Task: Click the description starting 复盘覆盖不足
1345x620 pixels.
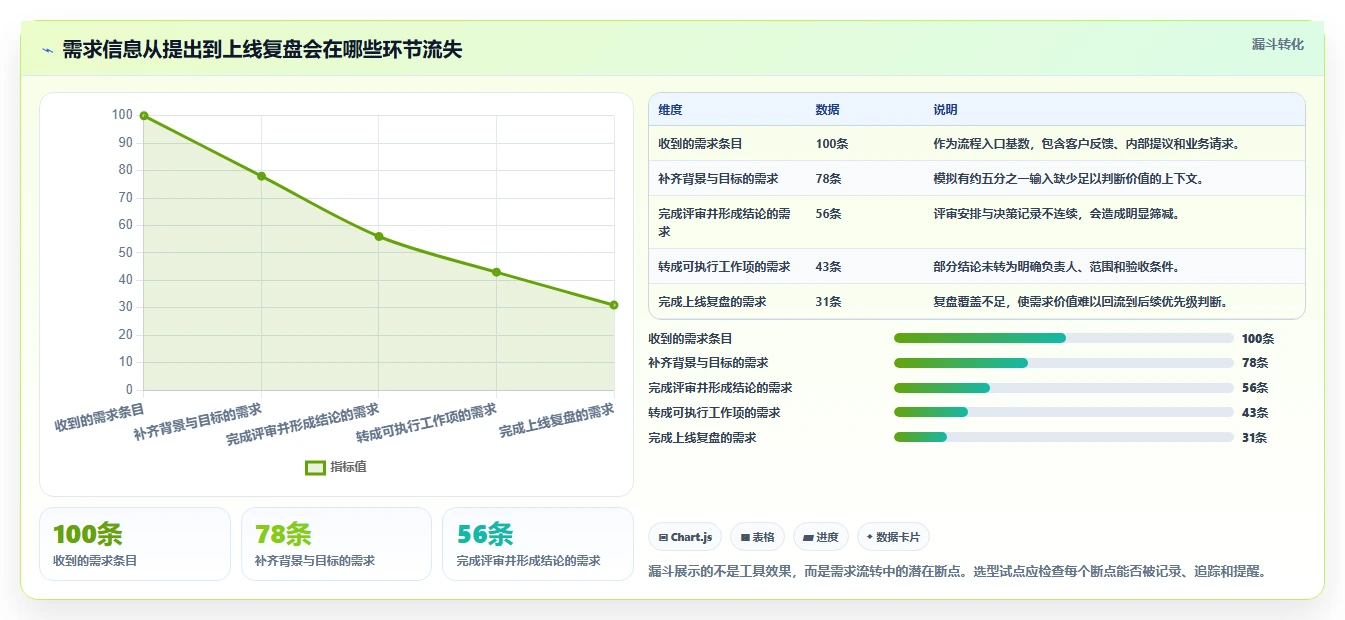Action: [x=1080, y=302]
